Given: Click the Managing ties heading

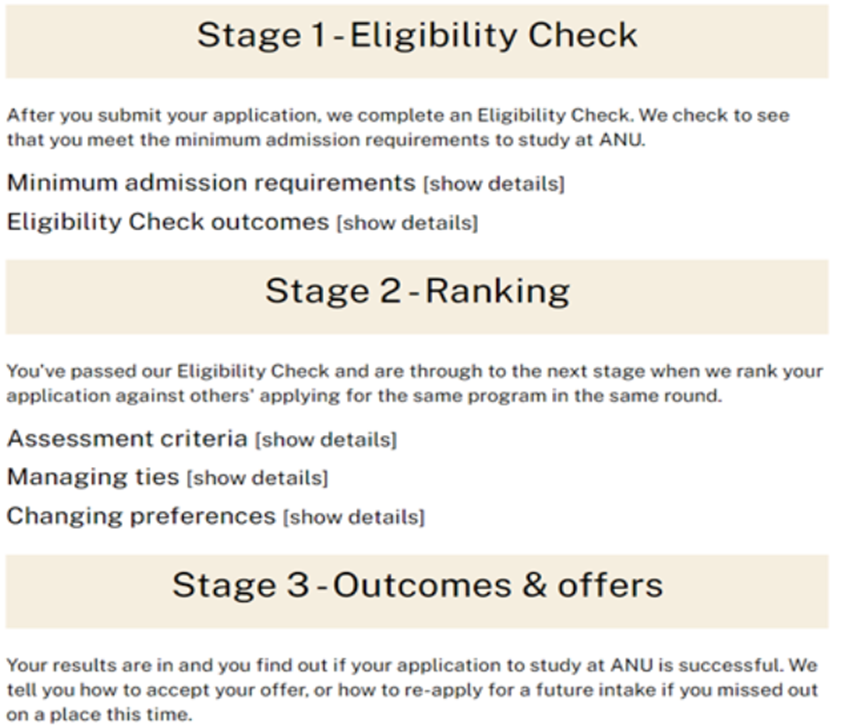Looking at the screenshot, I should [x=93, y=477].
